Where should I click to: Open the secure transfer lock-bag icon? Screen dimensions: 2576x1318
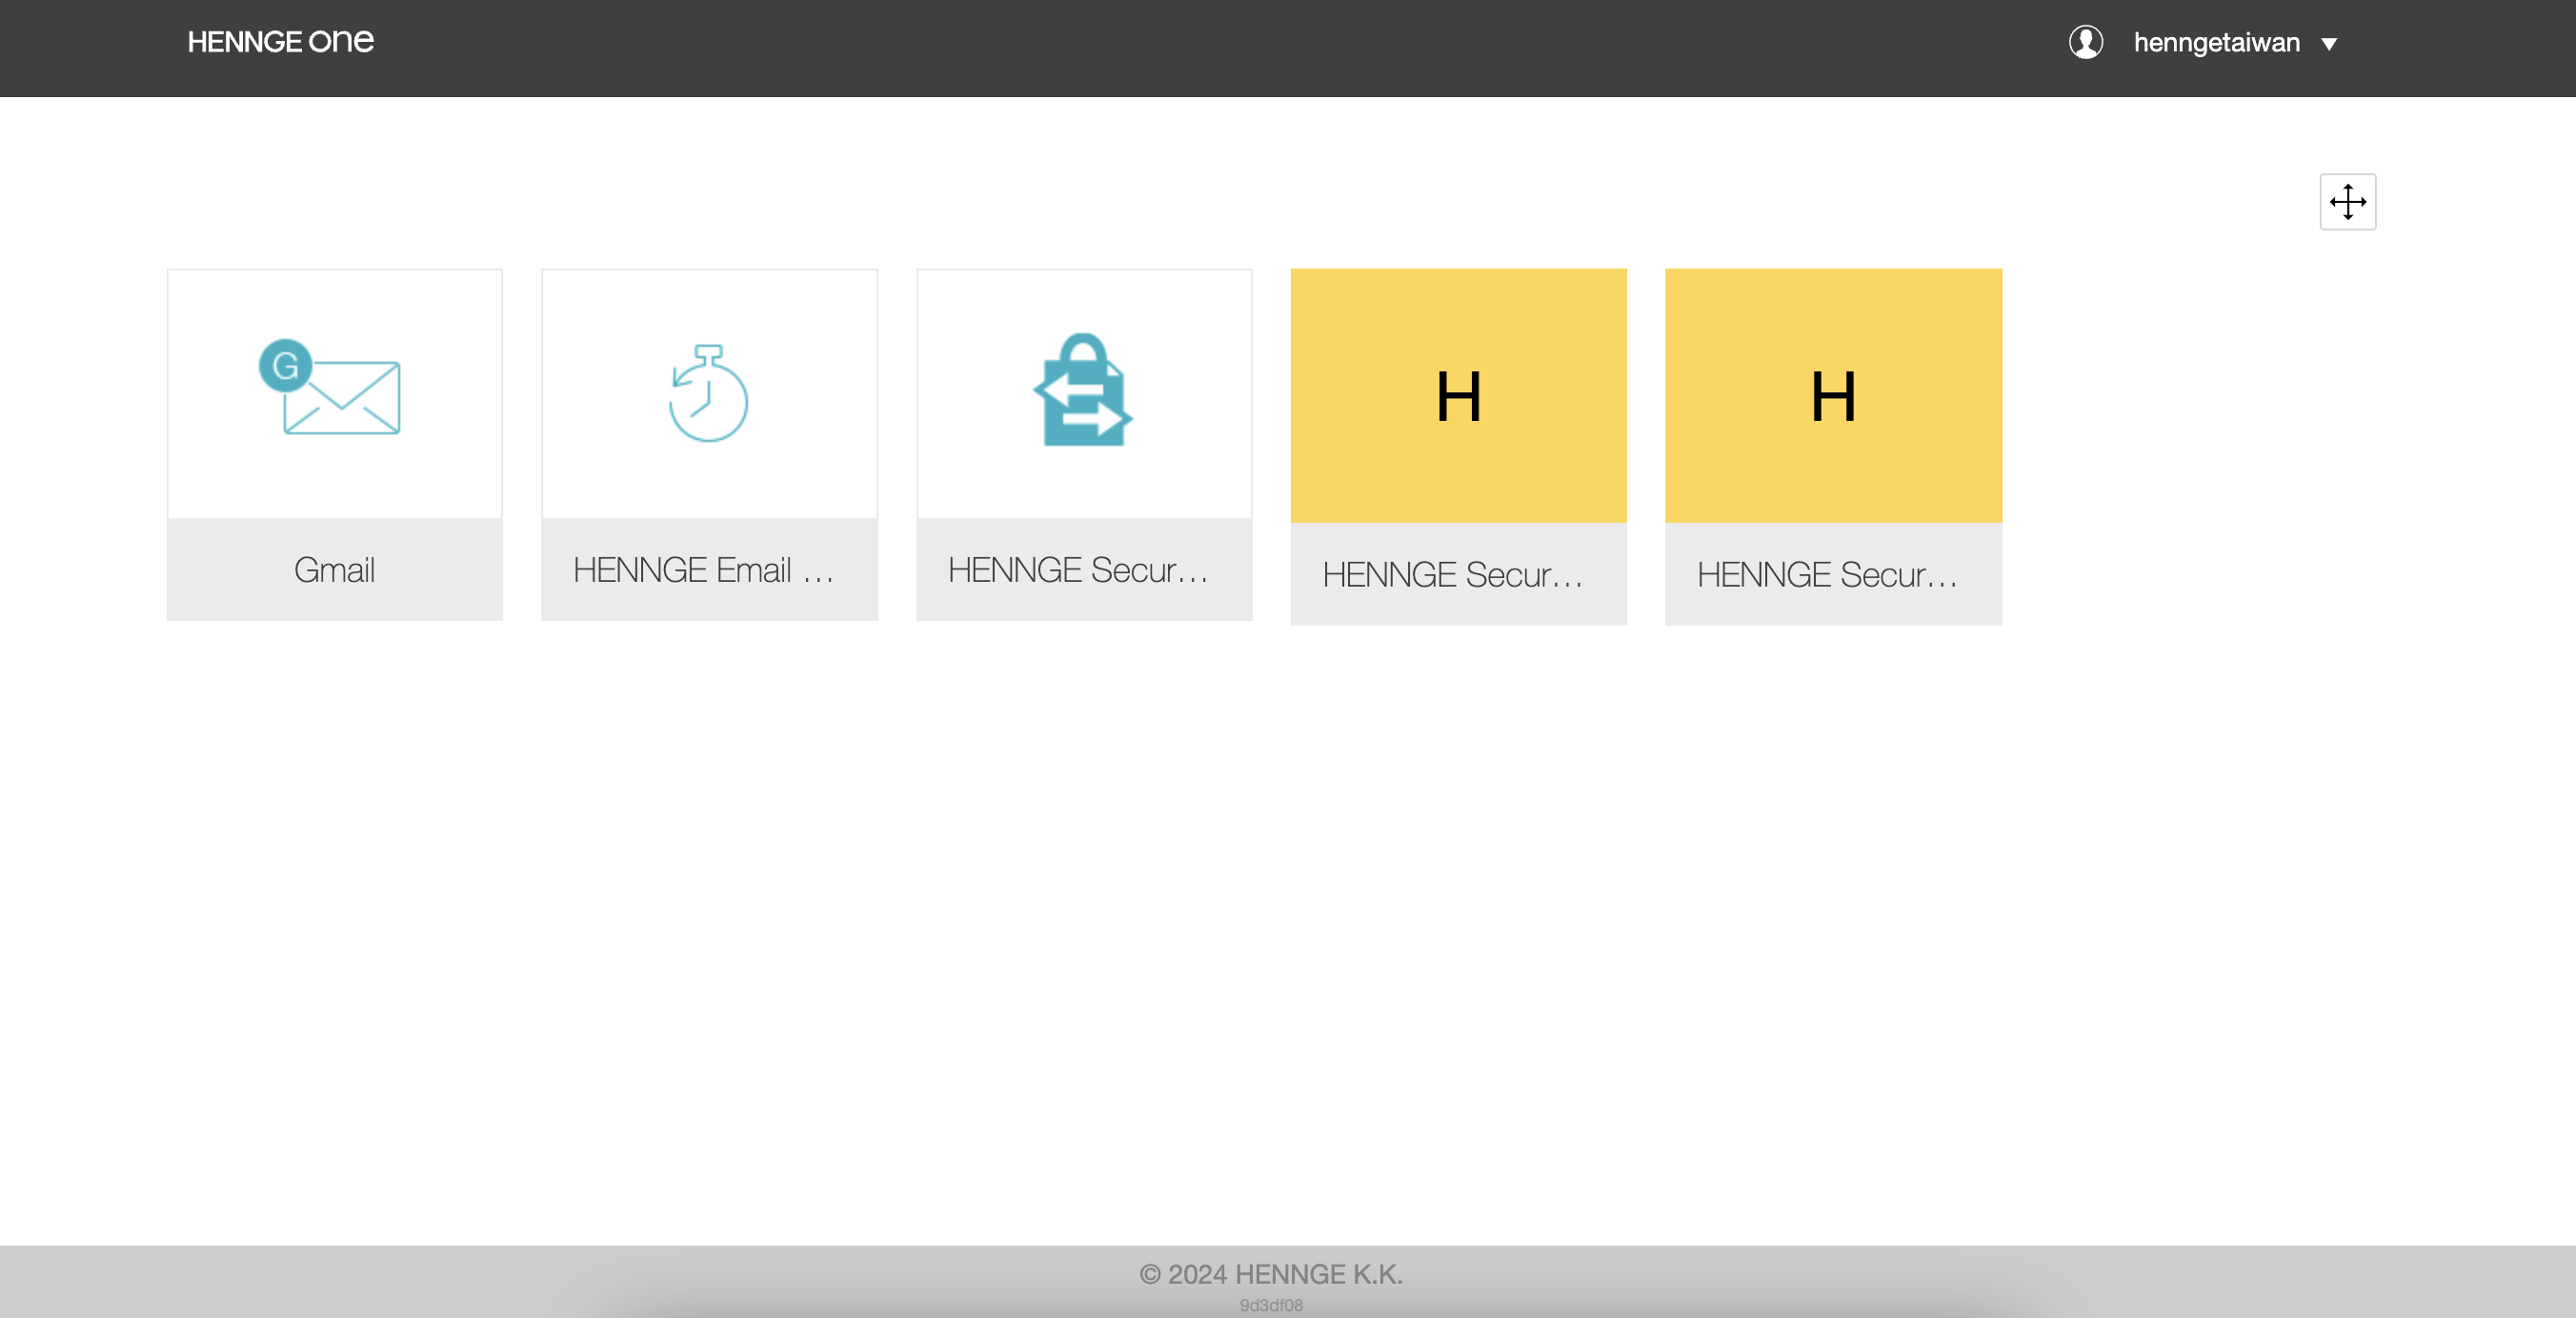coord(1083,390)
